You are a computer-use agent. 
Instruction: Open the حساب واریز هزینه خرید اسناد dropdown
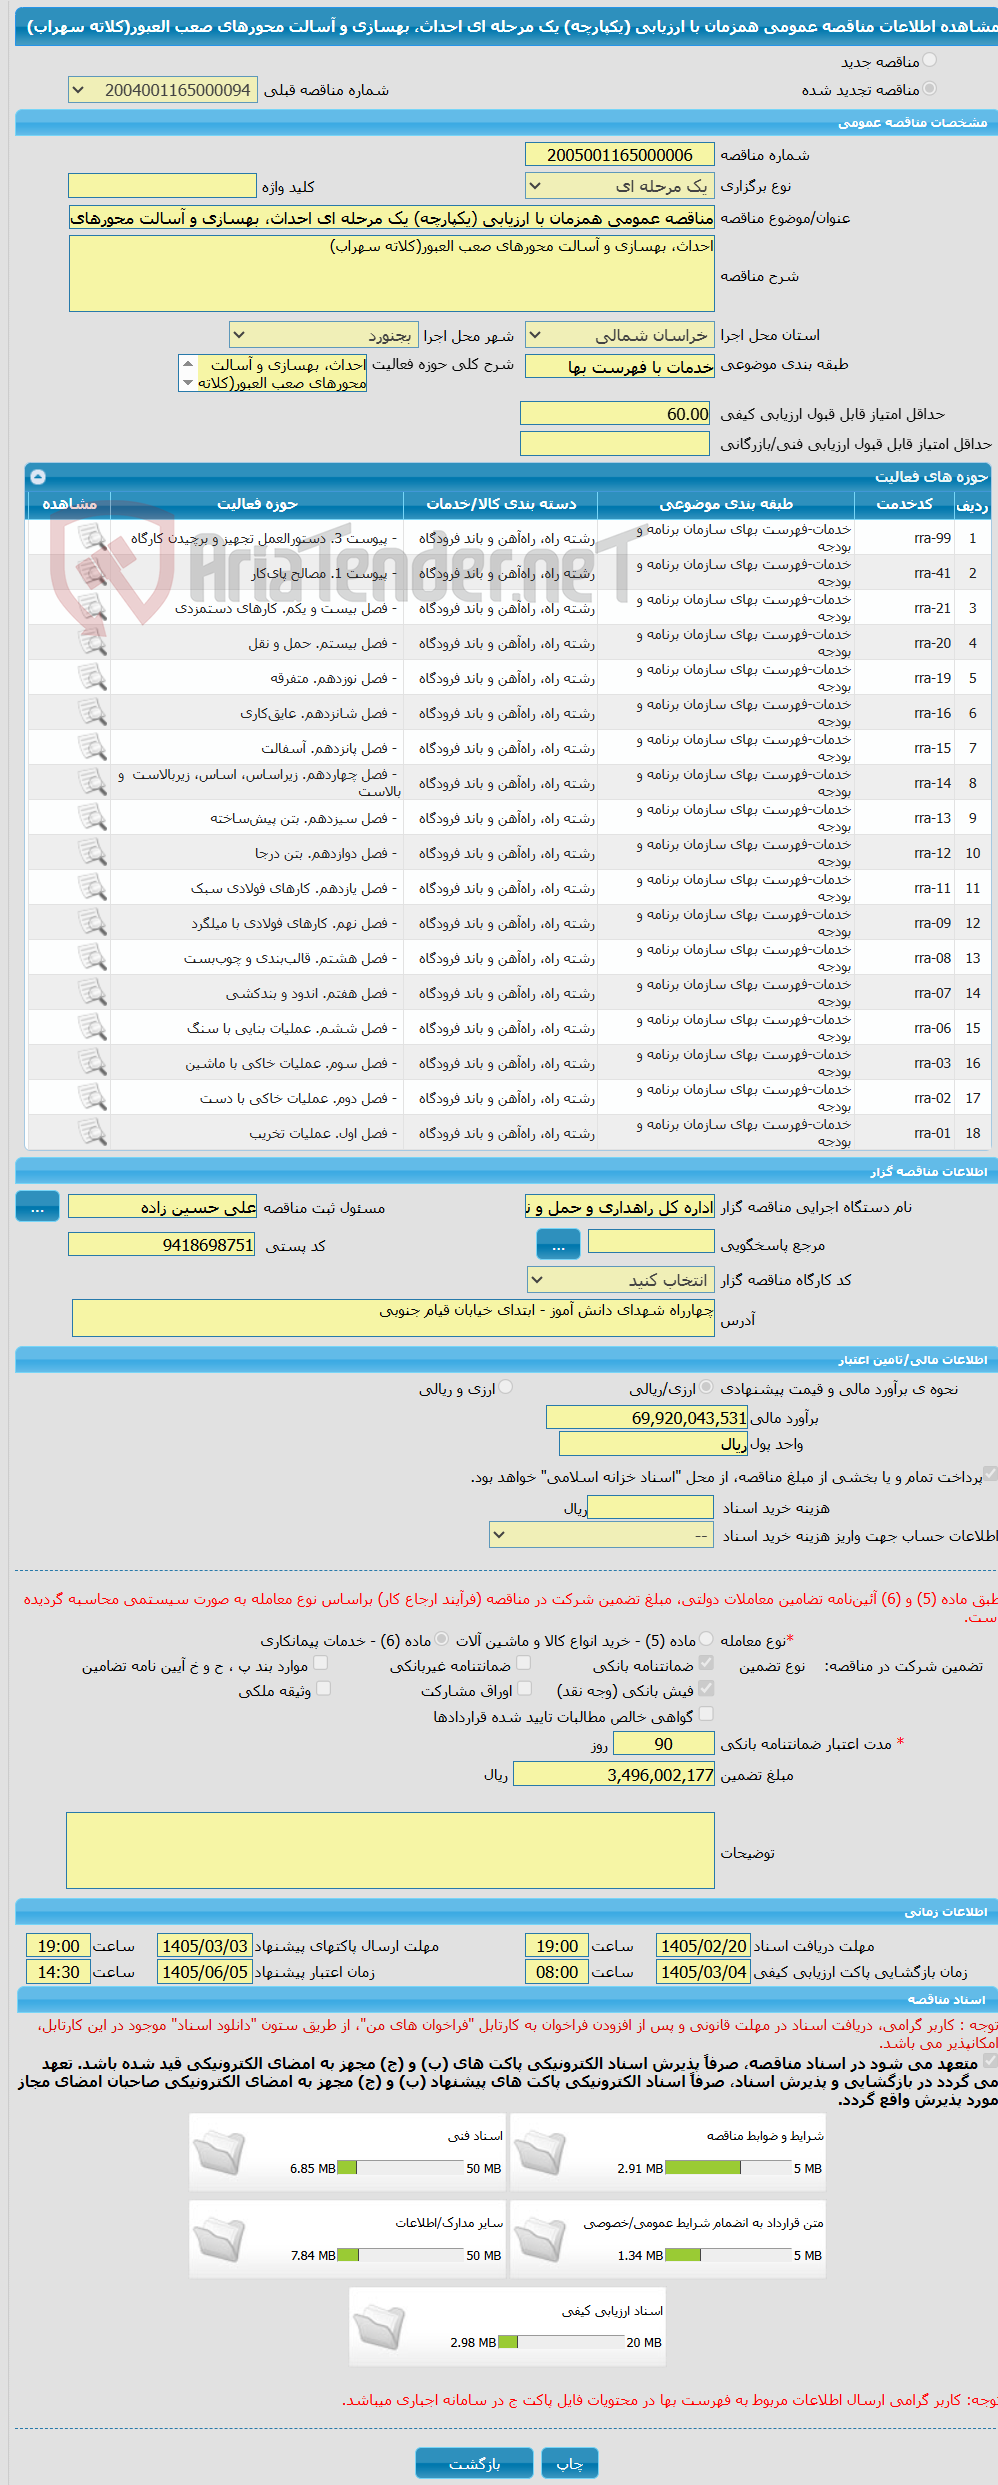[602, 1535]
